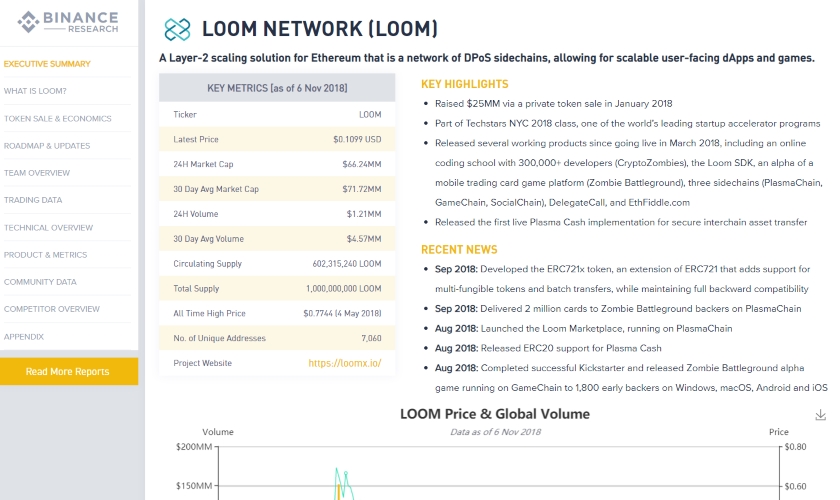The image size is (840, 500).
Task: Click the Techstars NYC 2018 class bullet
Action: pyautogui.click(x=627, y=123)
